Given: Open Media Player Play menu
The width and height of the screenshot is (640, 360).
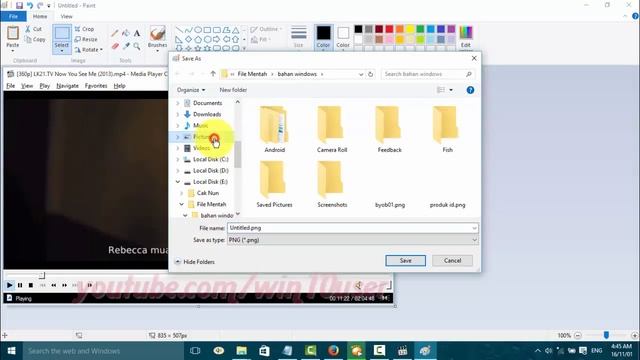Looking at the screenshot, I should [44, 86].
